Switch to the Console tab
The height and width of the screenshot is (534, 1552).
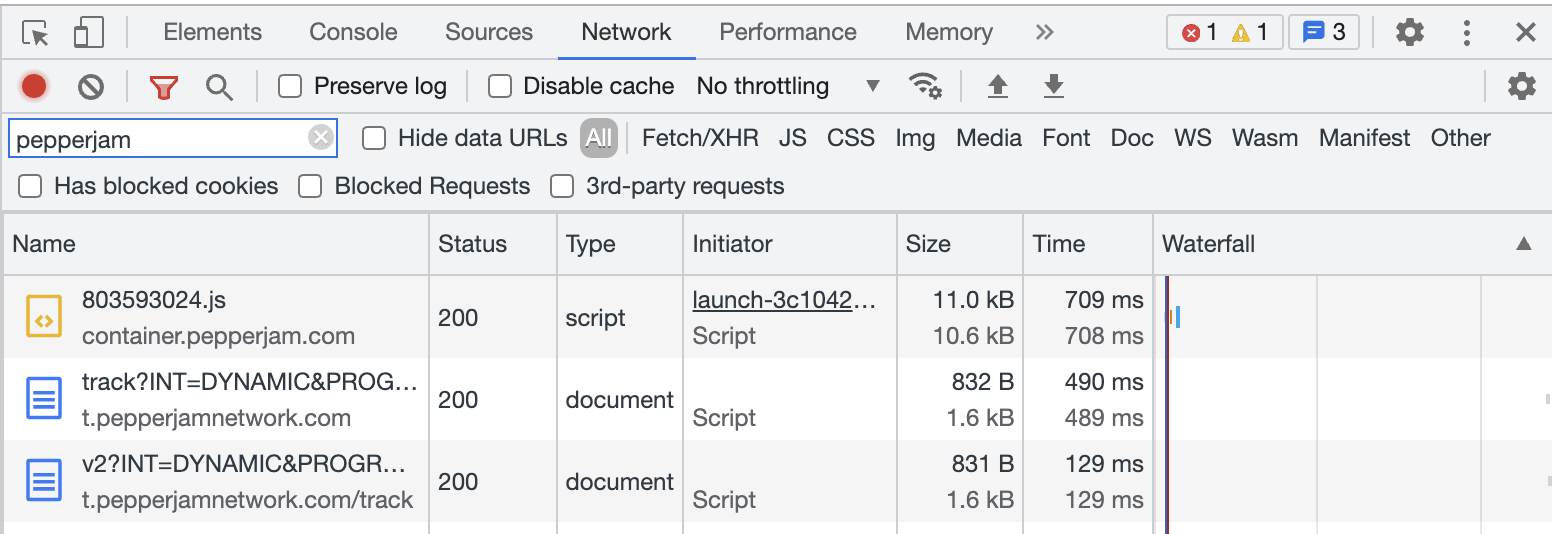click(x=353, y=32)
